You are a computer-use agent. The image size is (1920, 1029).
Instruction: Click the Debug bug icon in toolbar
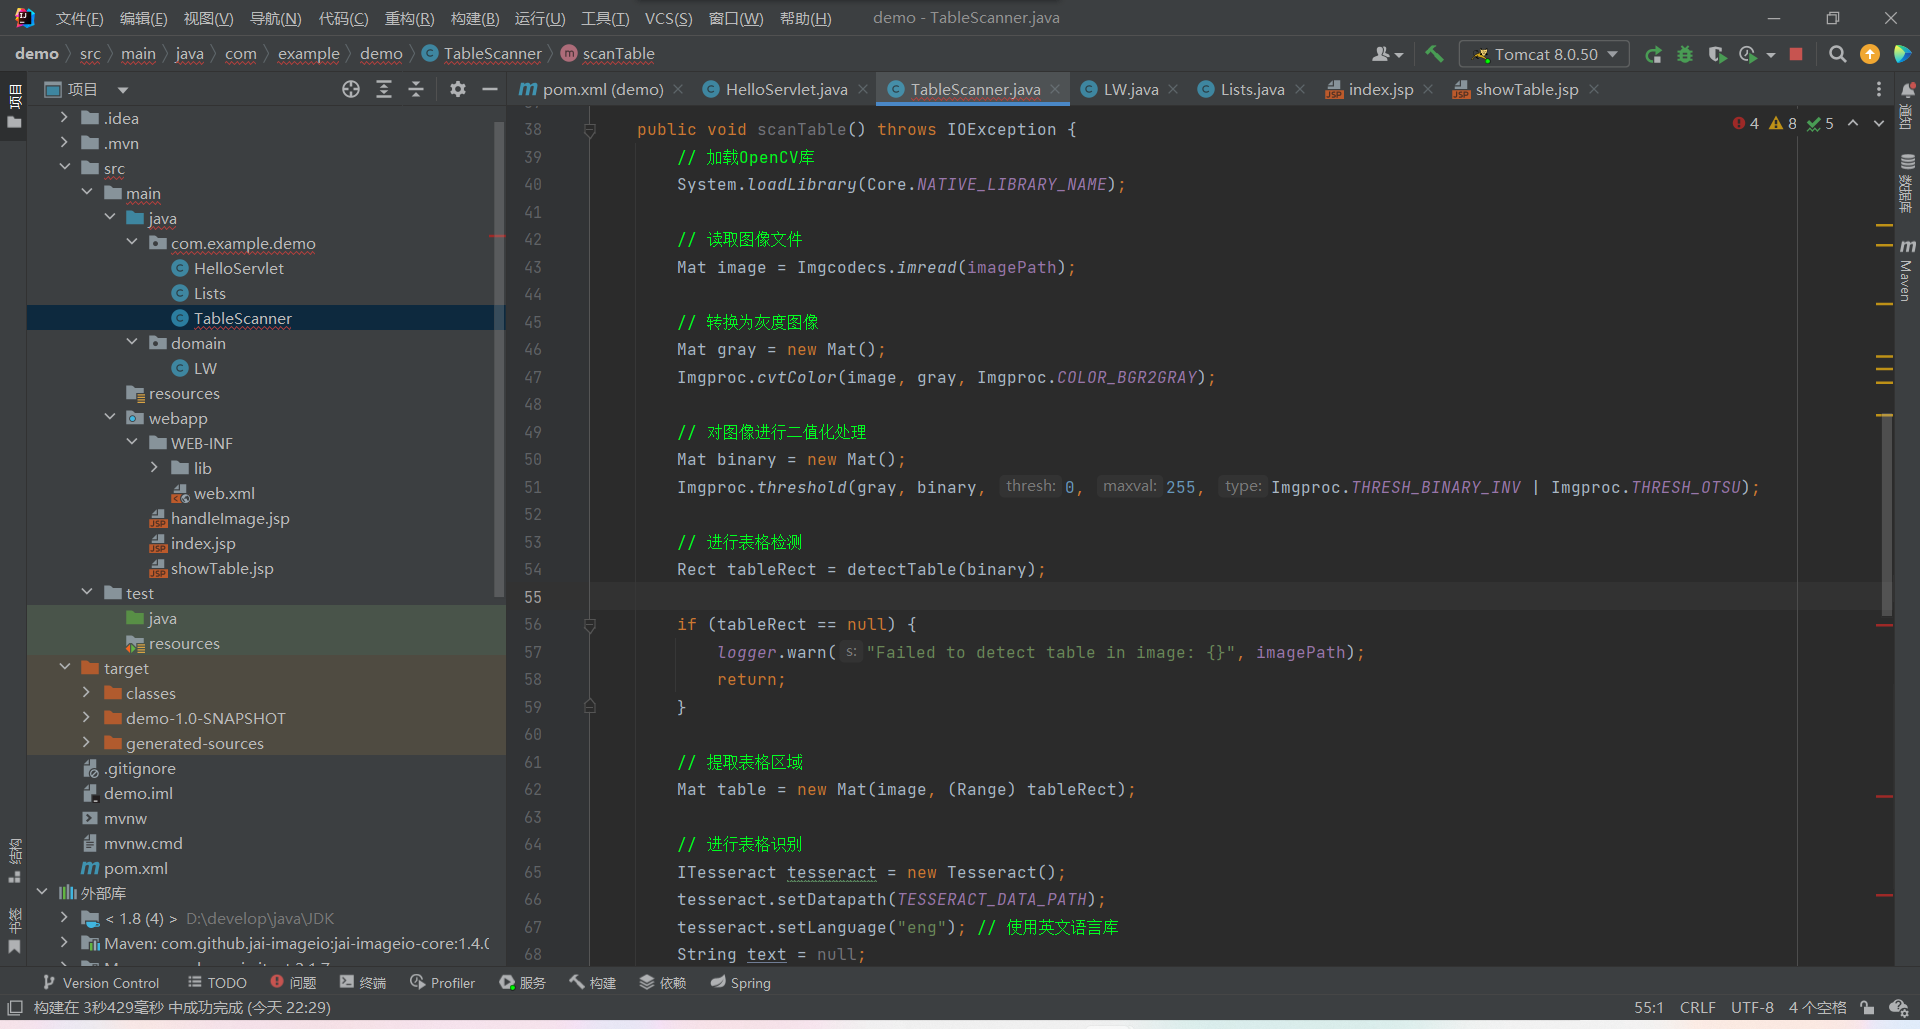coord(1685,54)
